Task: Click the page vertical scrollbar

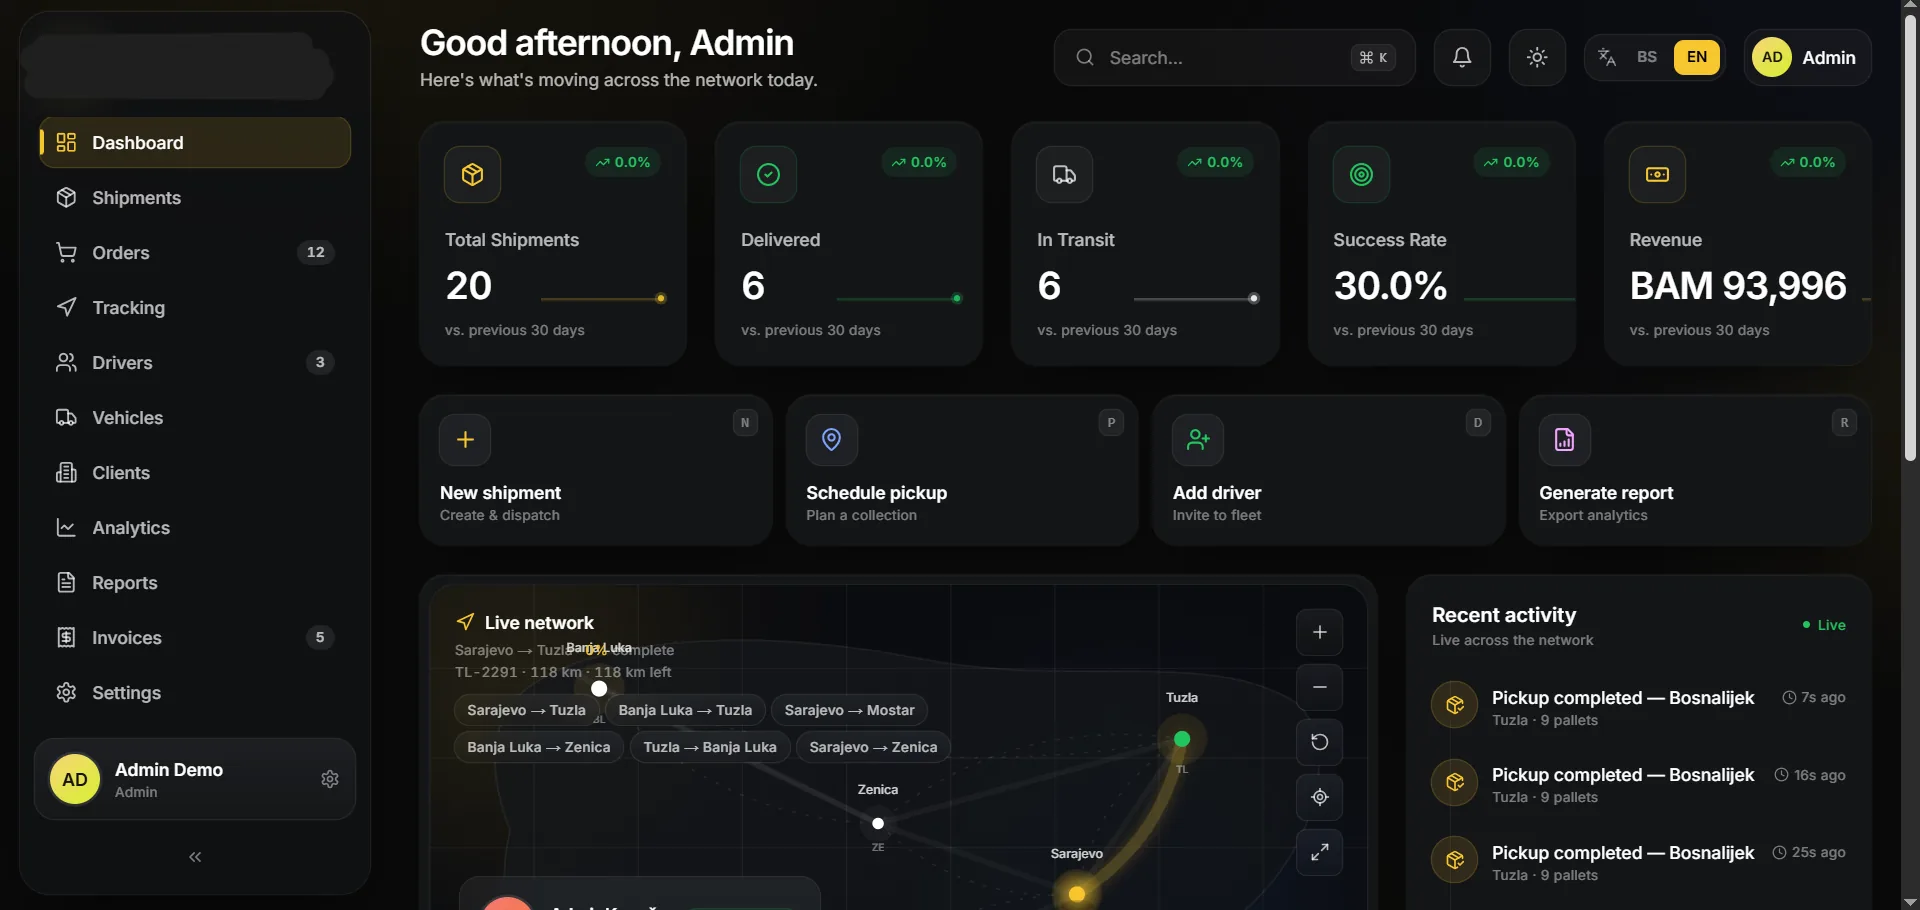Action: (1910, 240)
